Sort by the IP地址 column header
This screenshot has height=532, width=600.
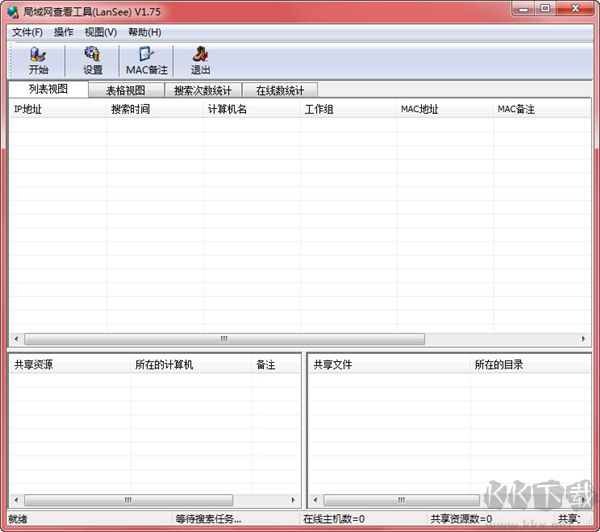(x=57, y=109)
